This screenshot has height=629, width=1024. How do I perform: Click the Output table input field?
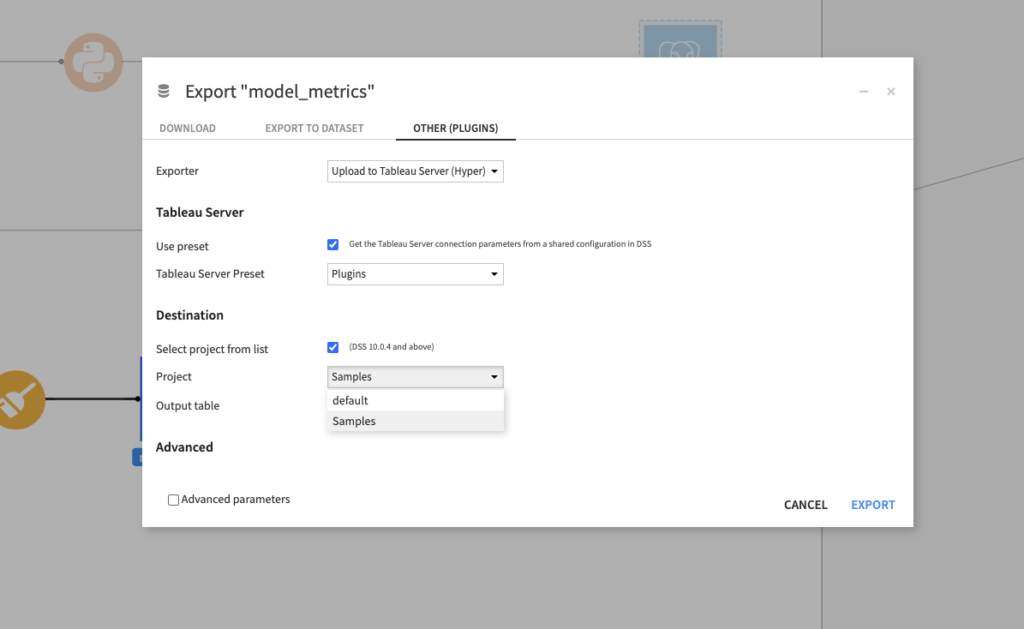414,405
